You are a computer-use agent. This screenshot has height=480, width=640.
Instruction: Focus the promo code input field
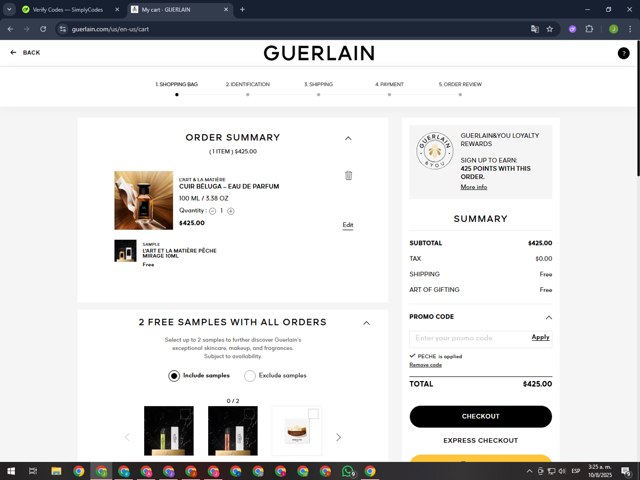click(469, 338)
